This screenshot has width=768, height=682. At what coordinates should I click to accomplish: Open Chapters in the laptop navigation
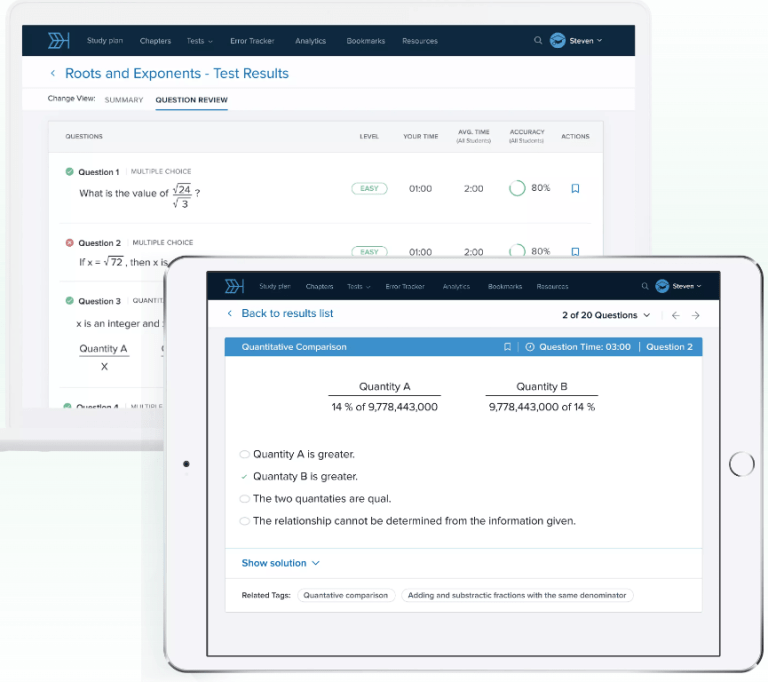(155, 41)
